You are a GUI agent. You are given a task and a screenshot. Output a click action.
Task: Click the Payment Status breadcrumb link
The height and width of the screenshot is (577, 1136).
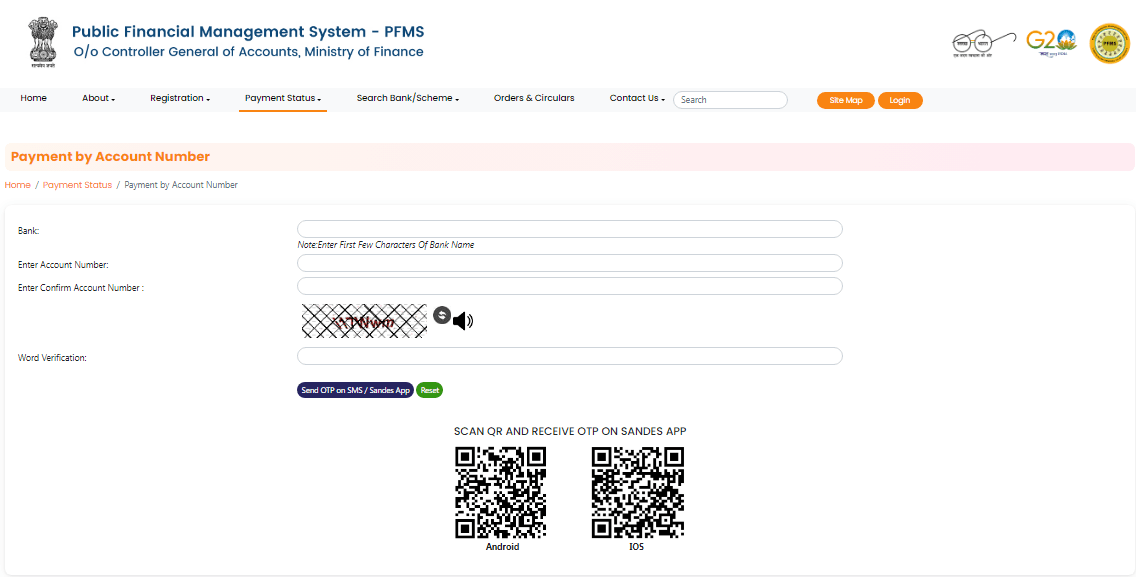coord(78,185)
